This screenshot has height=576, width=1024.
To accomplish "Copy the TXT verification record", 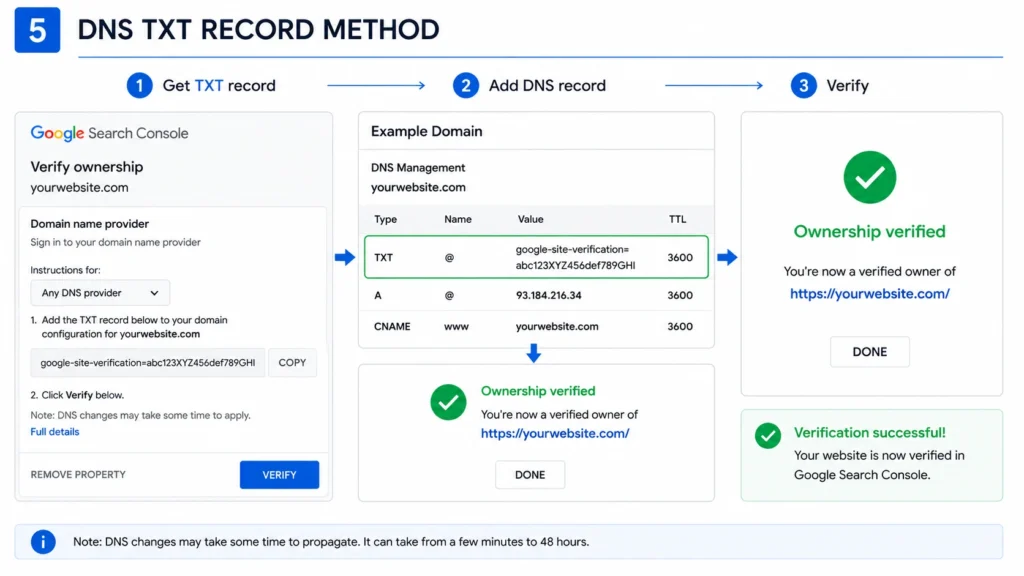I will 292,362.
